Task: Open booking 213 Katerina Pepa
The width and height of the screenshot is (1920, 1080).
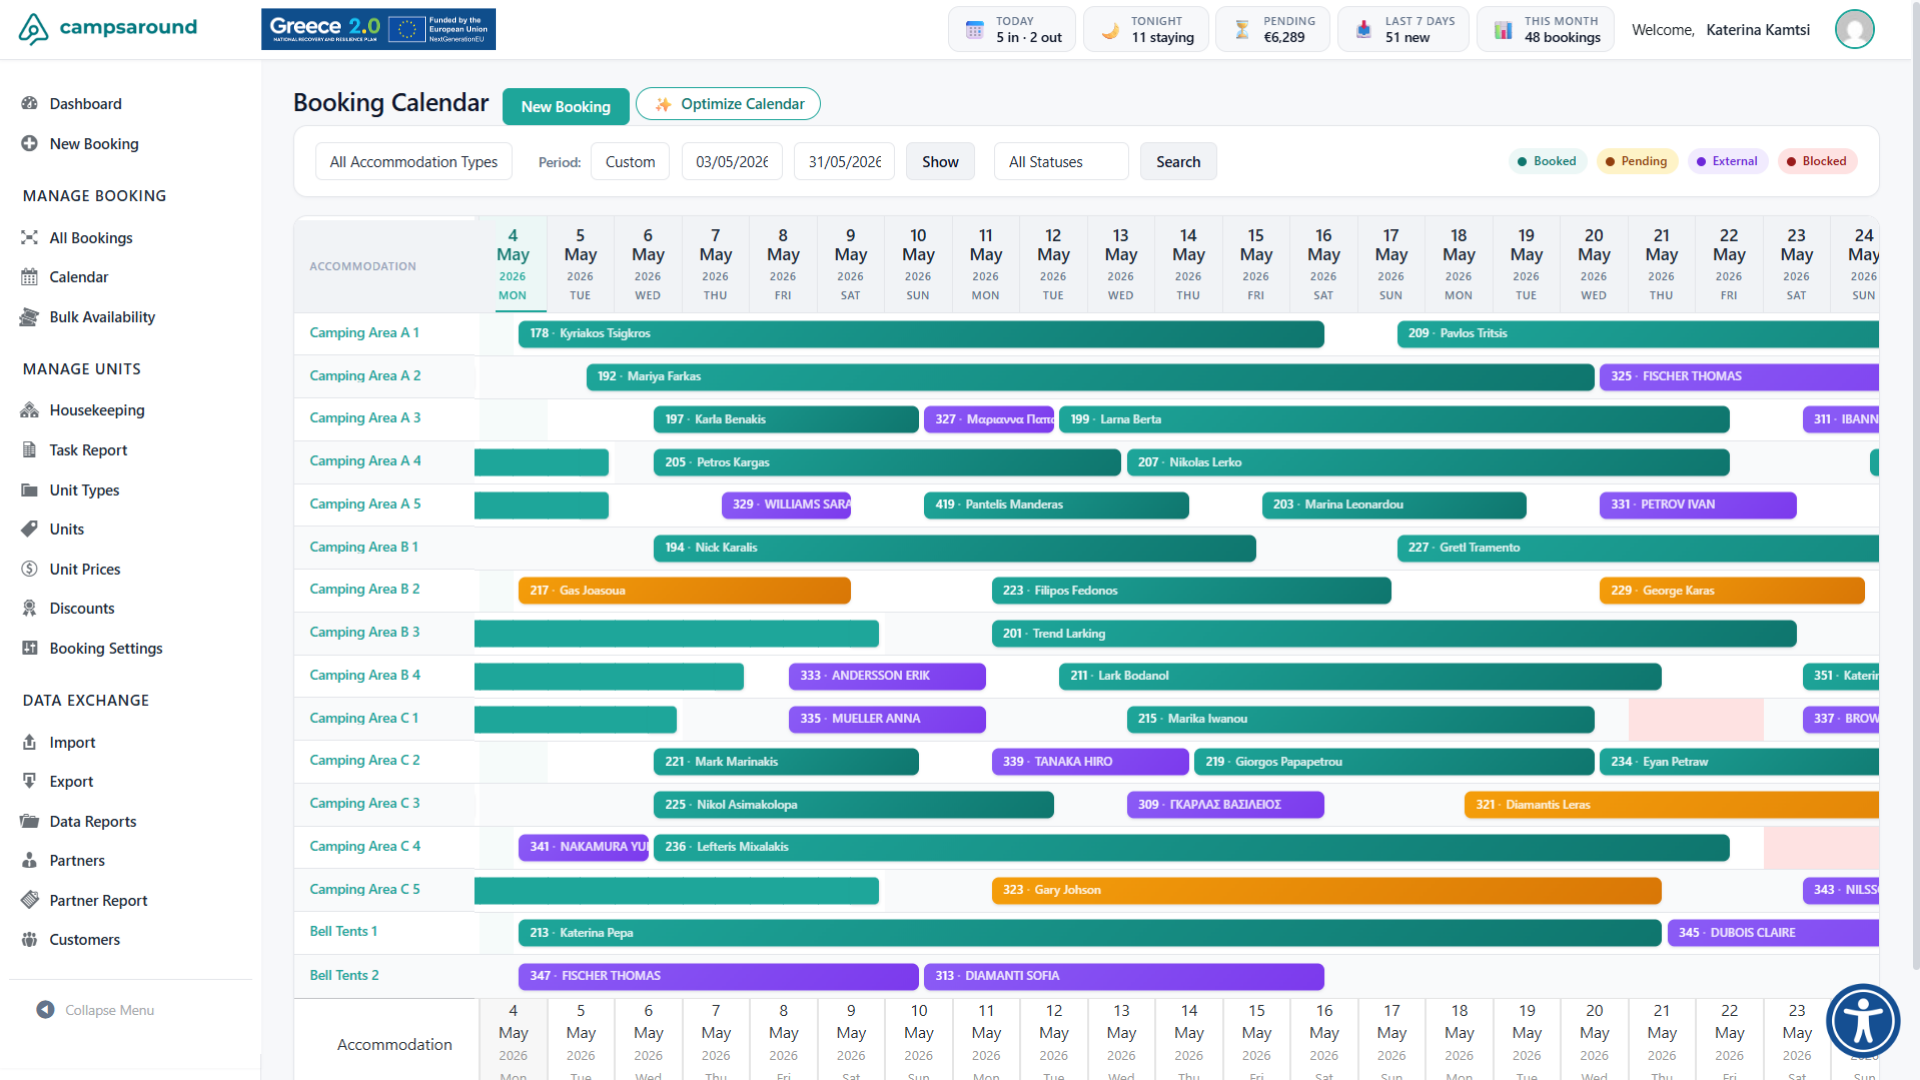Action: tap(1090, 933)
